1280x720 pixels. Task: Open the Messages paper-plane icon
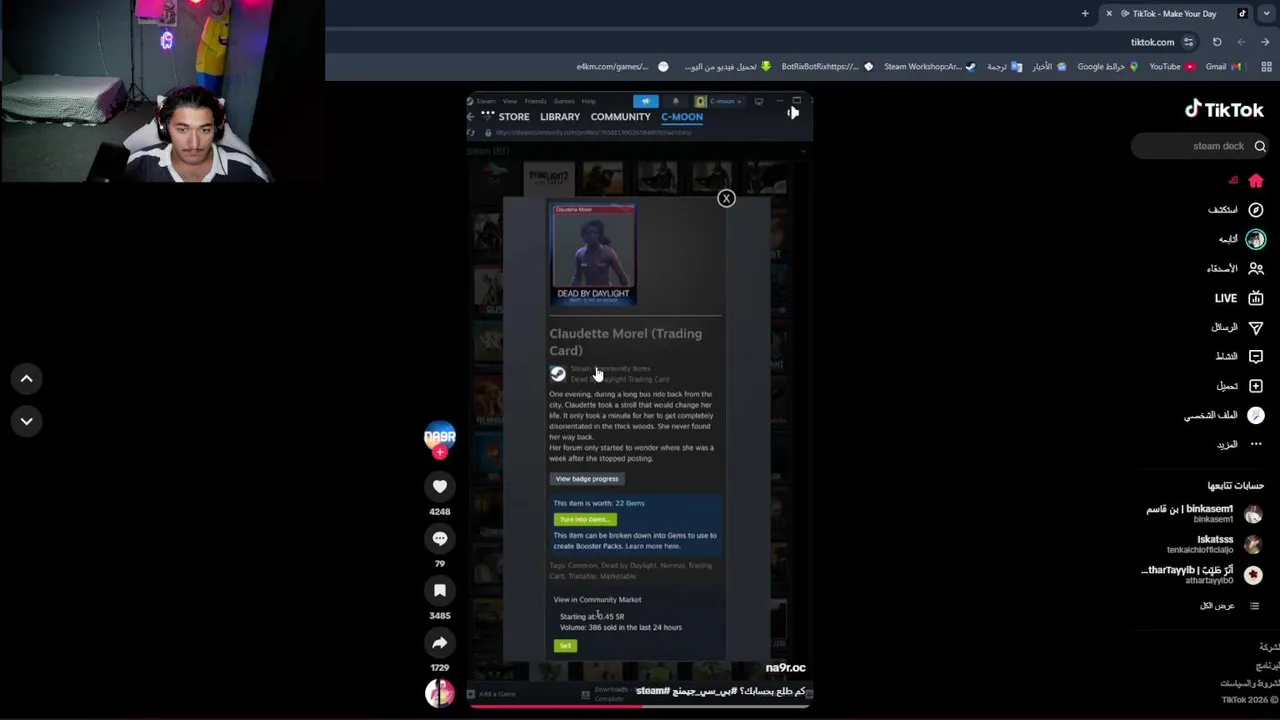pos(1256,327)
